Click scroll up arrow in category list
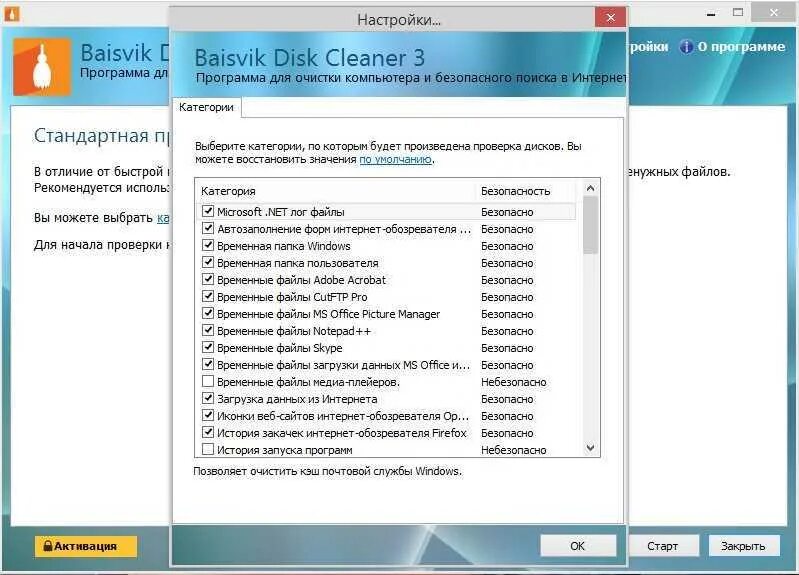The width and height of the screenshot is (799, 575). (x=591, y=188)
